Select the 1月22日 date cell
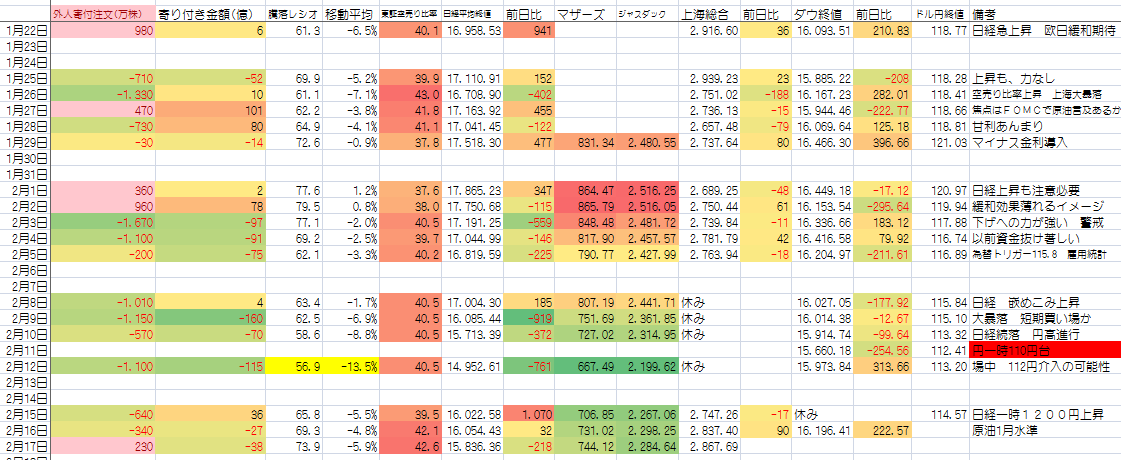Viewport: 1121px width, 460px height. click(24, 31)
